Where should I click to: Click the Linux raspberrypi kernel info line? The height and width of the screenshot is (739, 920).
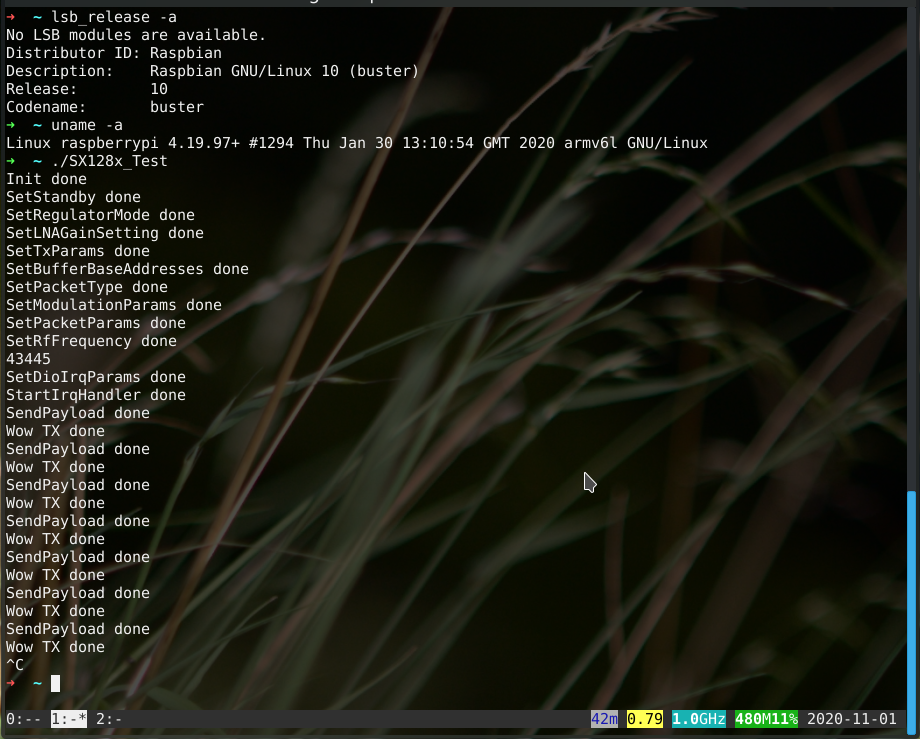click(357, 143)
